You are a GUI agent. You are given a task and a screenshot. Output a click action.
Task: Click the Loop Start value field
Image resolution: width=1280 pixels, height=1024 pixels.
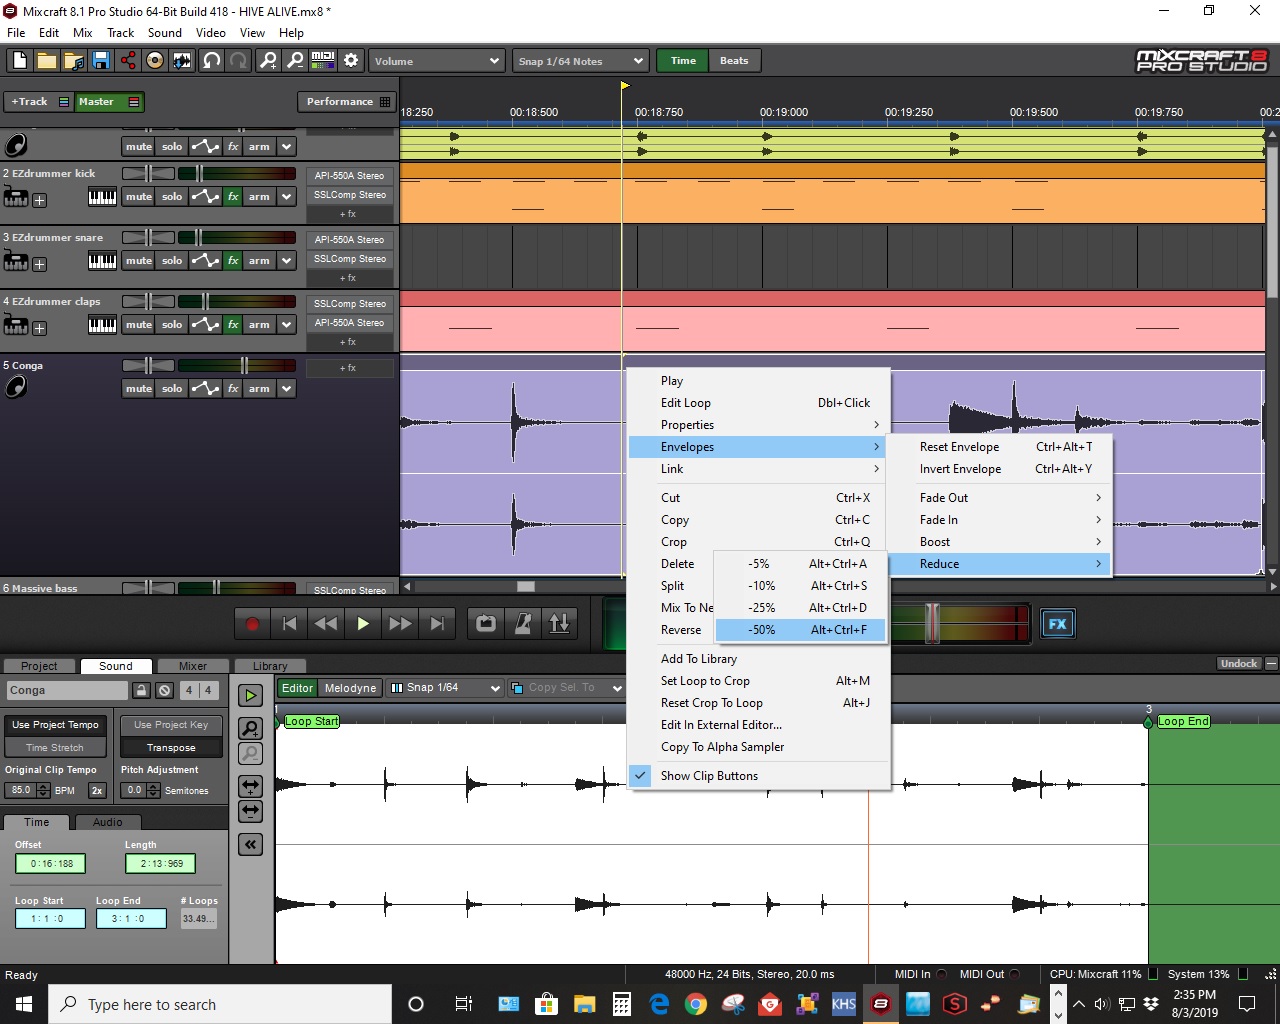tap(50, 919)
